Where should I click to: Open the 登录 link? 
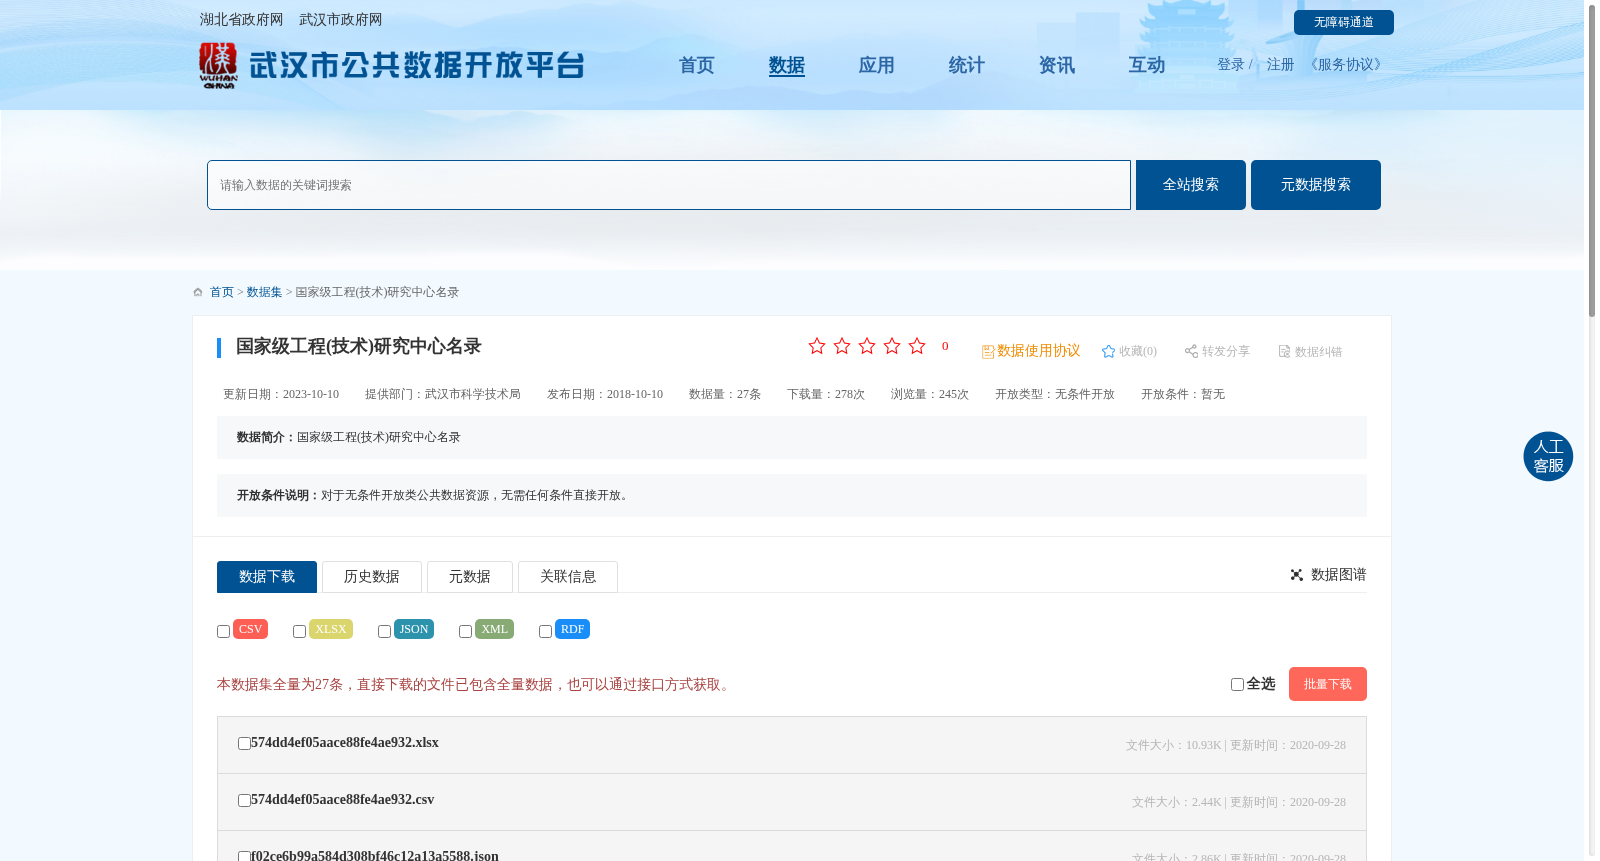pos(1231,65)
